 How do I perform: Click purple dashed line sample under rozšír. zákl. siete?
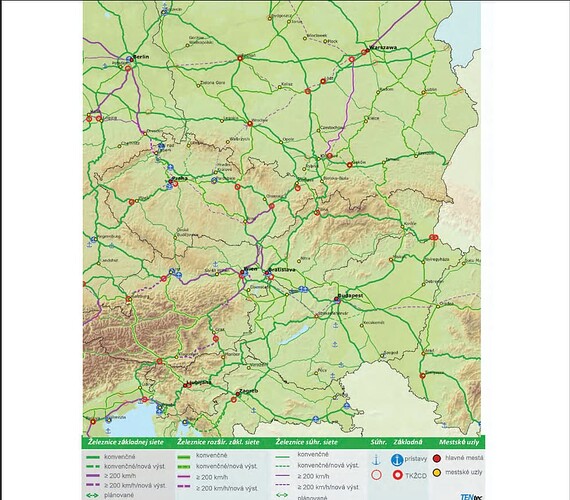click(x=184, y=486)
